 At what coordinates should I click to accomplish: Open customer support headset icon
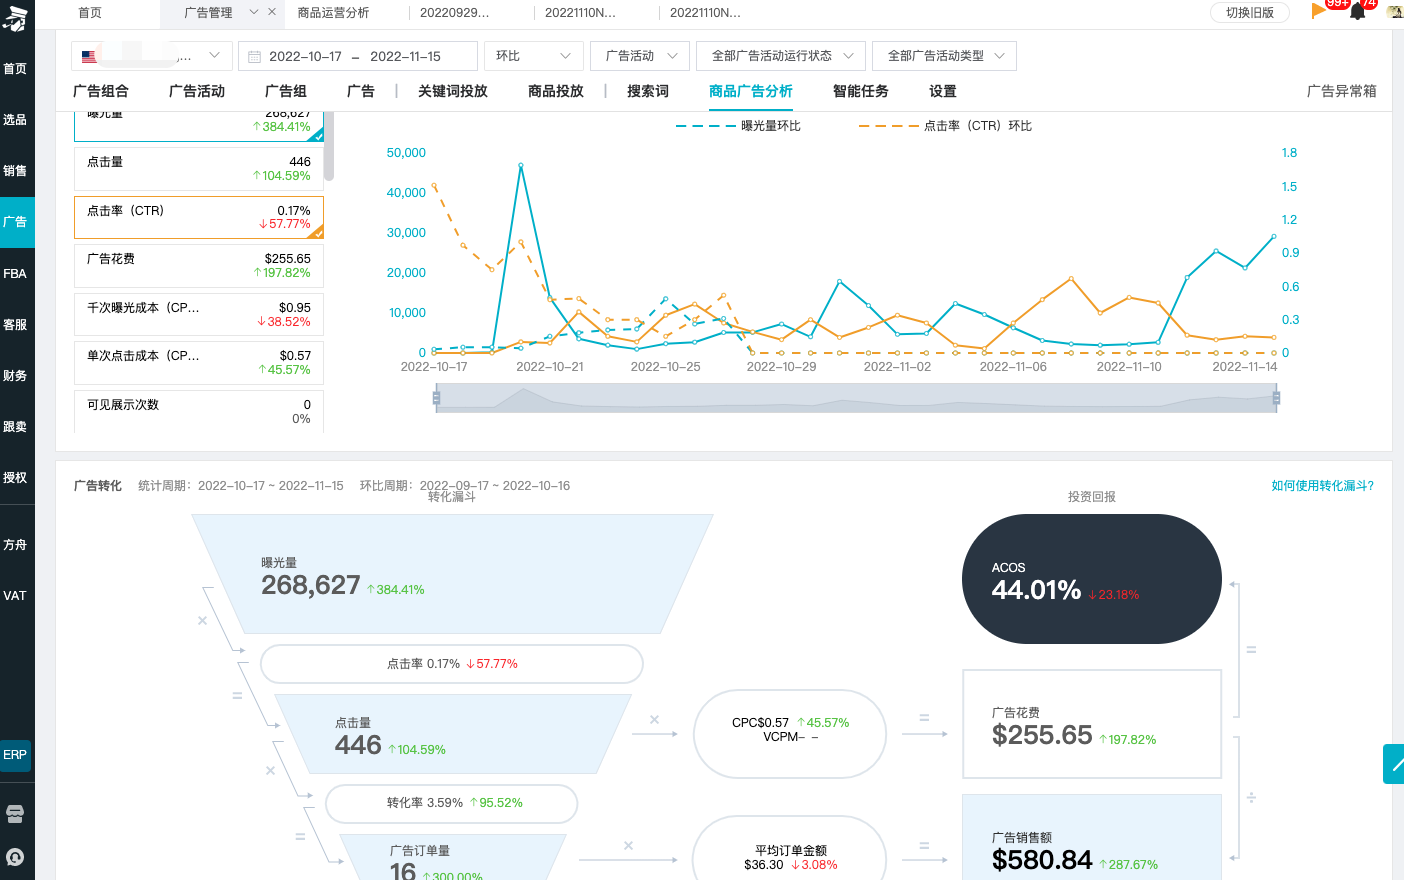point(15,857)
